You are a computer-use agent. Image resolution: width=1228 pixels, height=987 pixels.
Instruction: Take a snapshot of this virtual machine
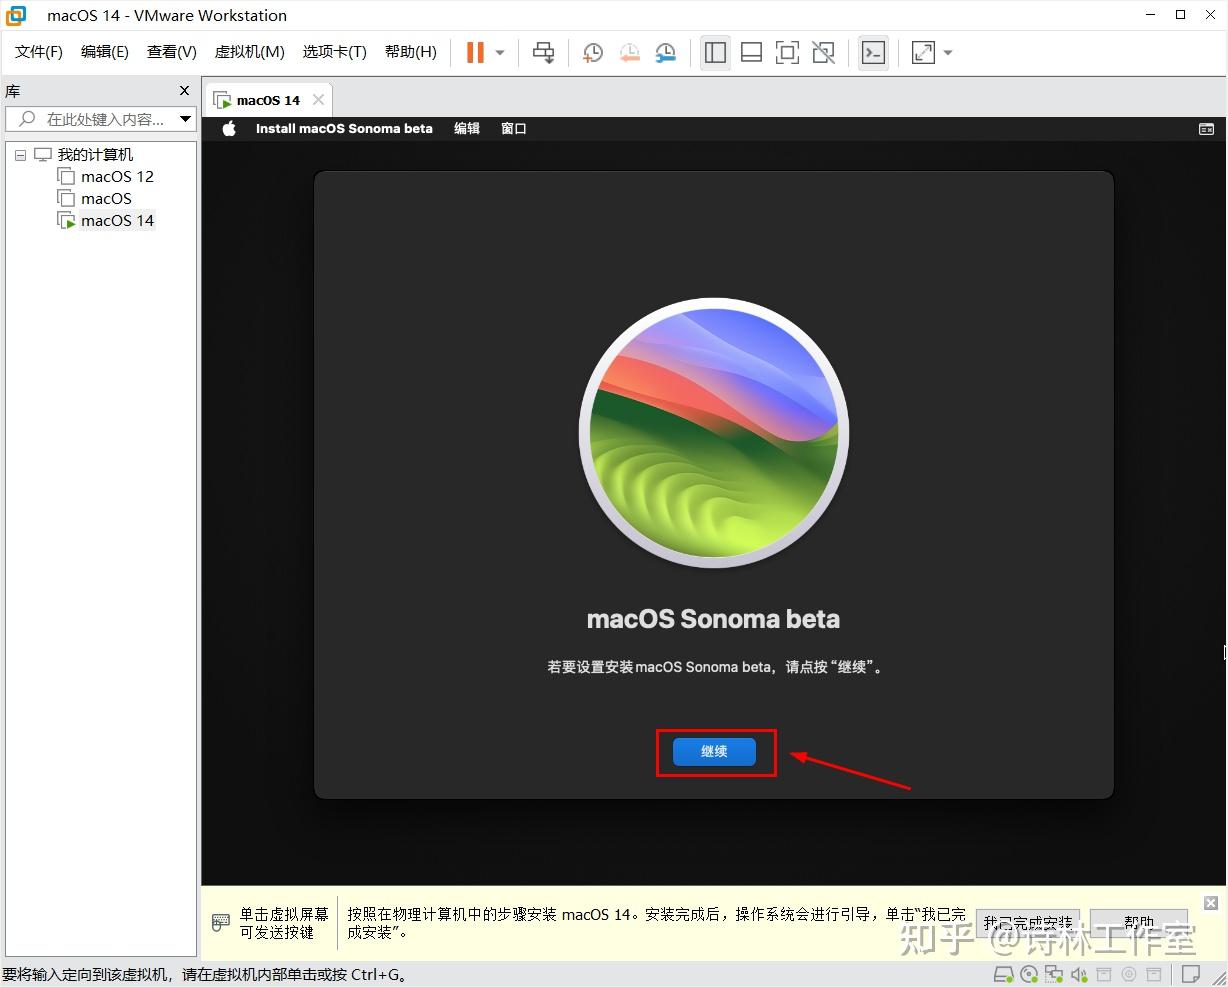pyautogui.click(x=592, y=53)
